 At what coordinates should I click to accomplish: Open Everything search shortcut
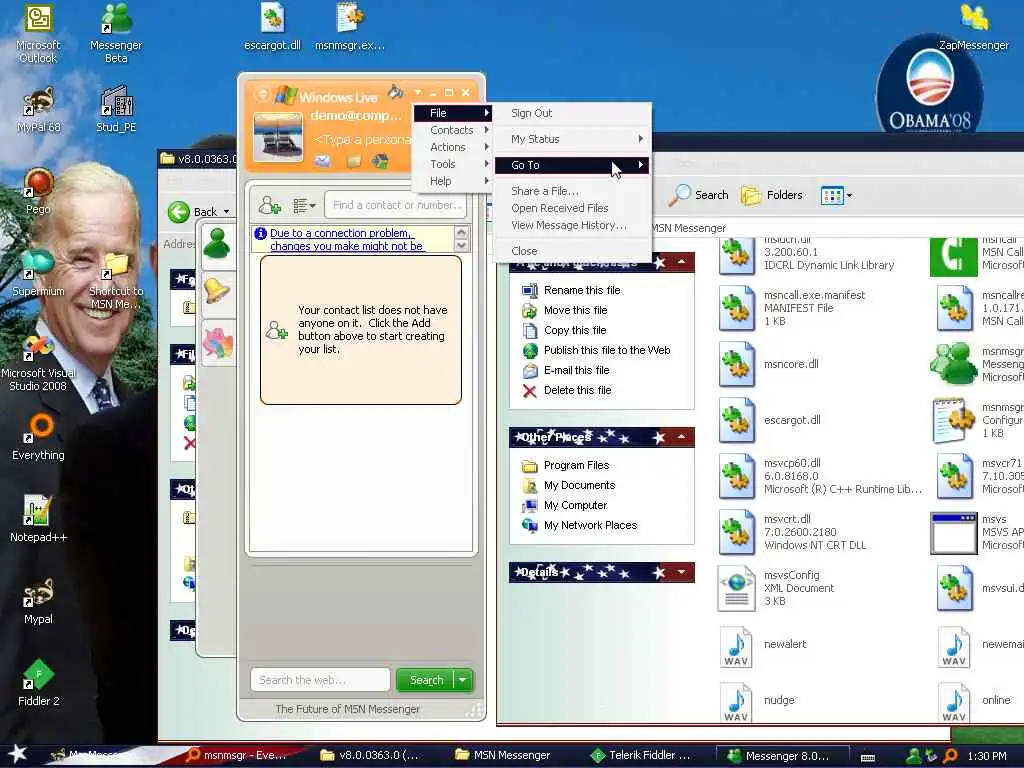[38, 438]
